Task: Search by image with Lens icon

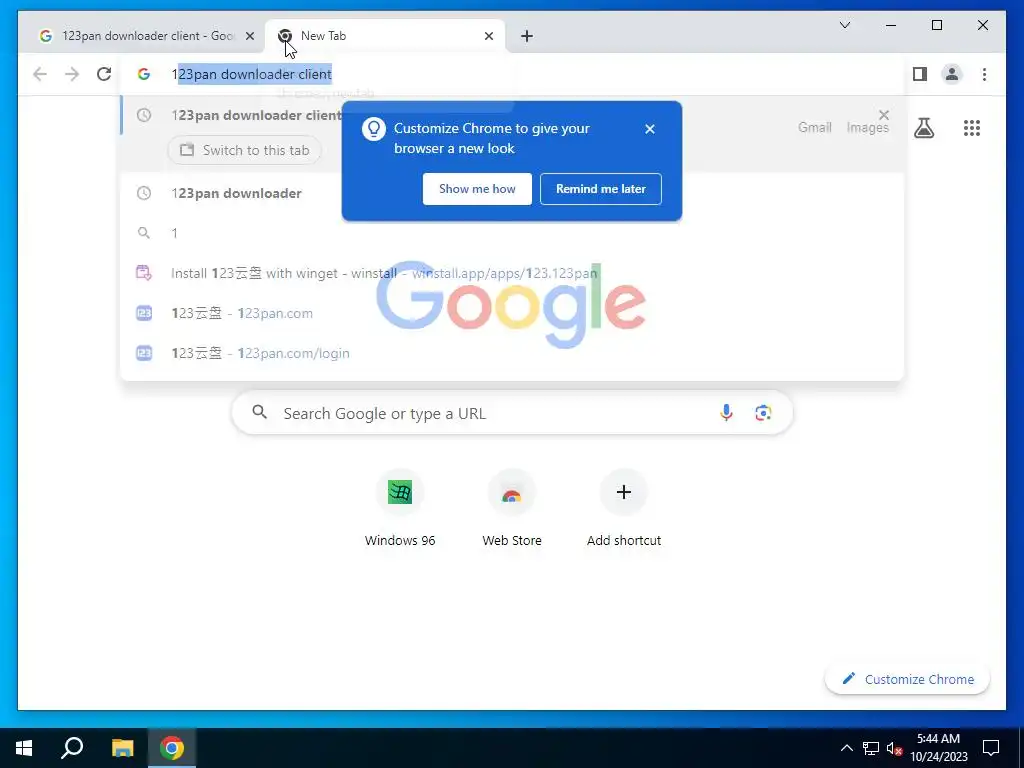Action: pyautogui.click(x=763, y=413)
